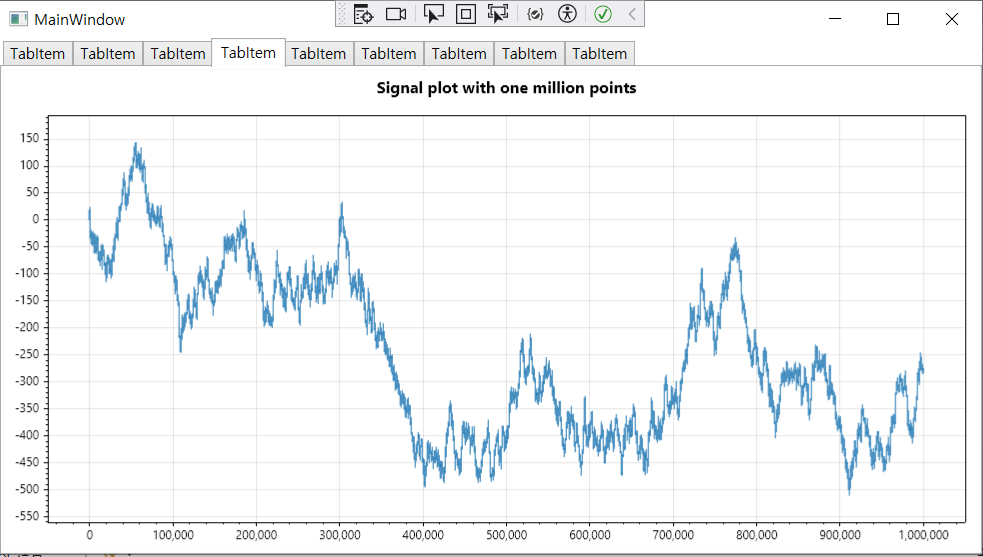Click the y-axis label '-550'
The image size is (983, 557).
tap(28, 516)
